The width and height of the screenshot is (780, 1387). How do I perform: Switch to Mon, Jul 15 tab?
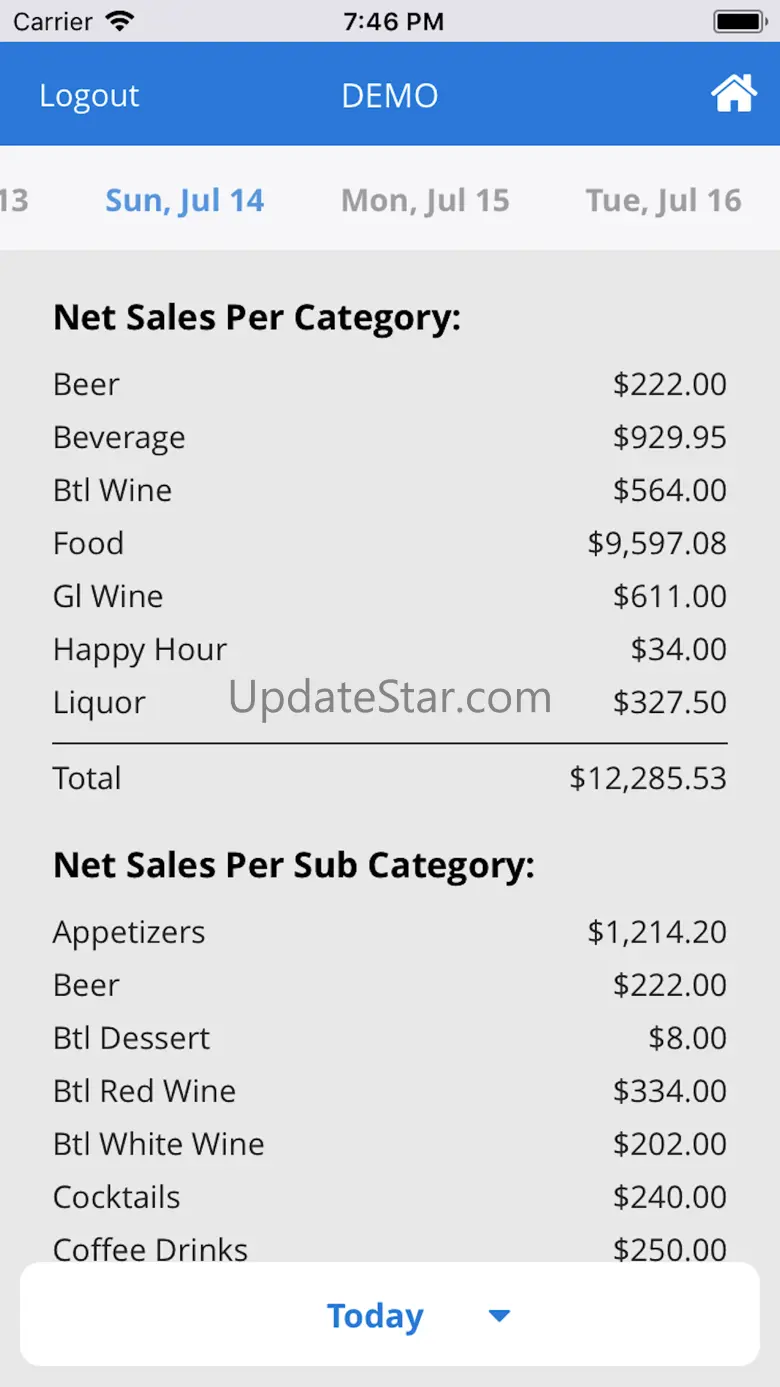pos(425,200)
